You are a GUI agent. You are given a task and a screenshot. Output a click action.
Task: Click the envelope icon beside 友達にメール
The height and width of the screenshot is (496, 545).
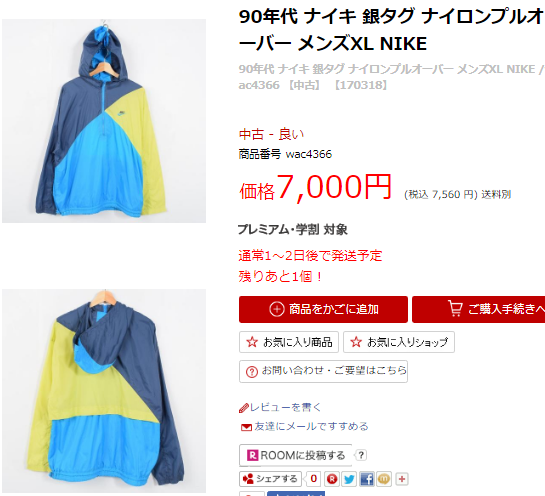[x=246, y=427]
